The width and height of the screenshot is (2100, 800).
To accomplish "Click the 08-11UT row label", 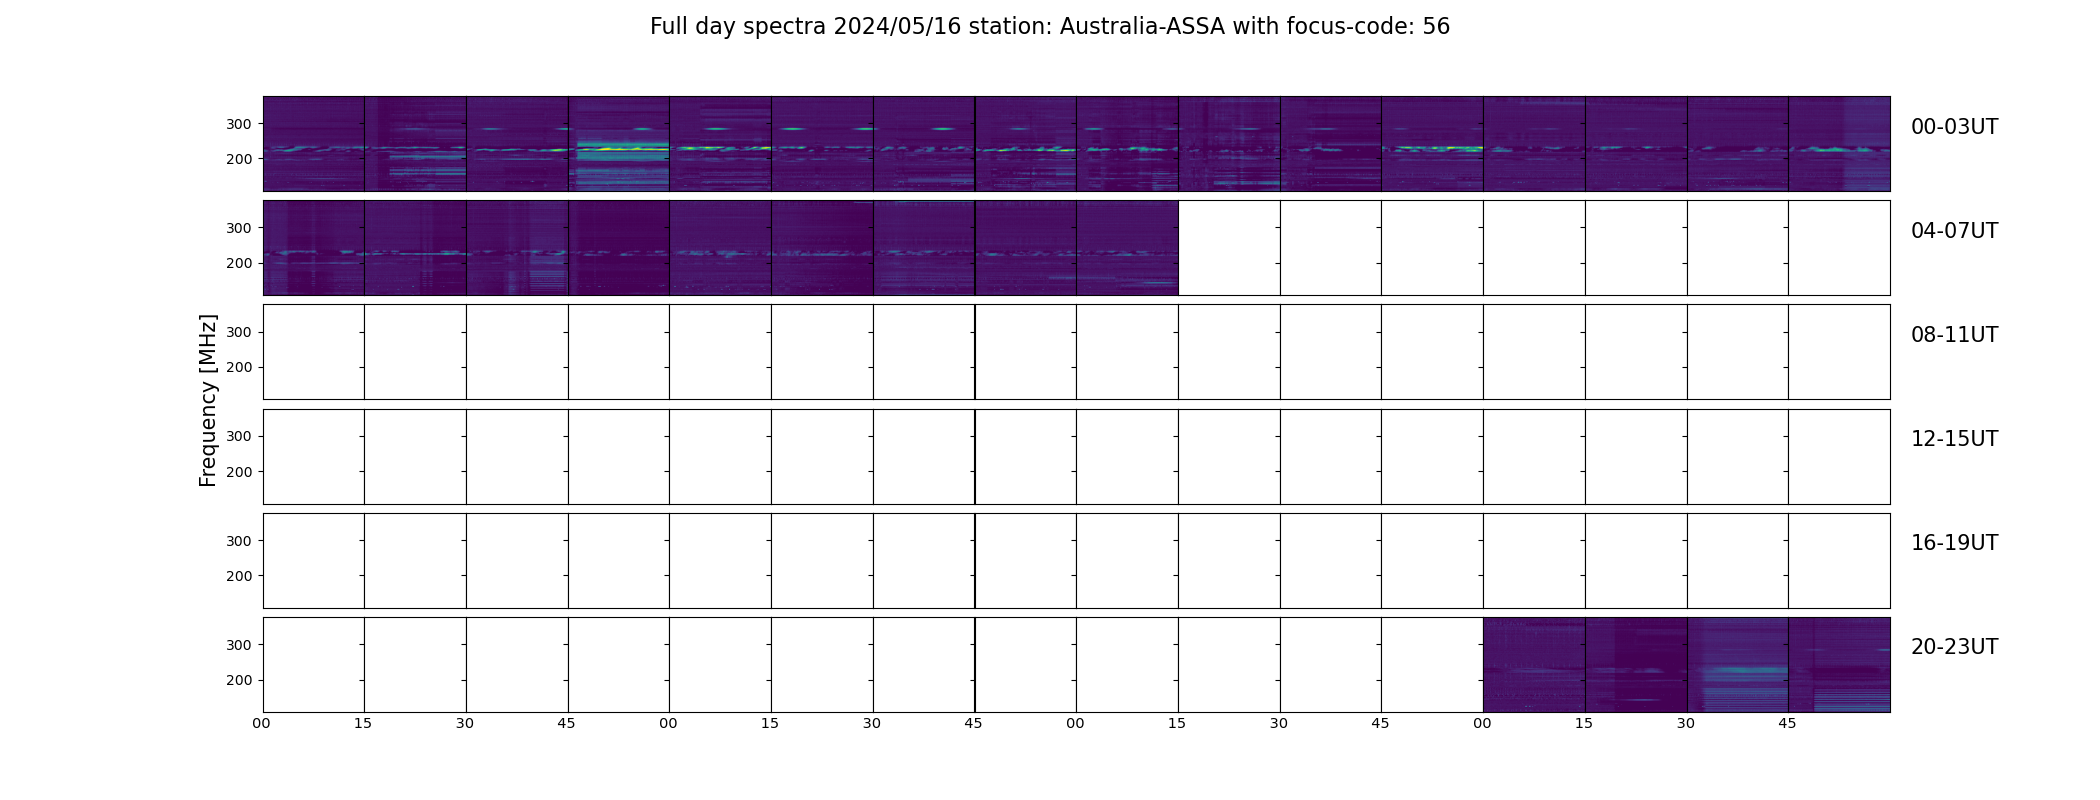I will (1954, 335).
